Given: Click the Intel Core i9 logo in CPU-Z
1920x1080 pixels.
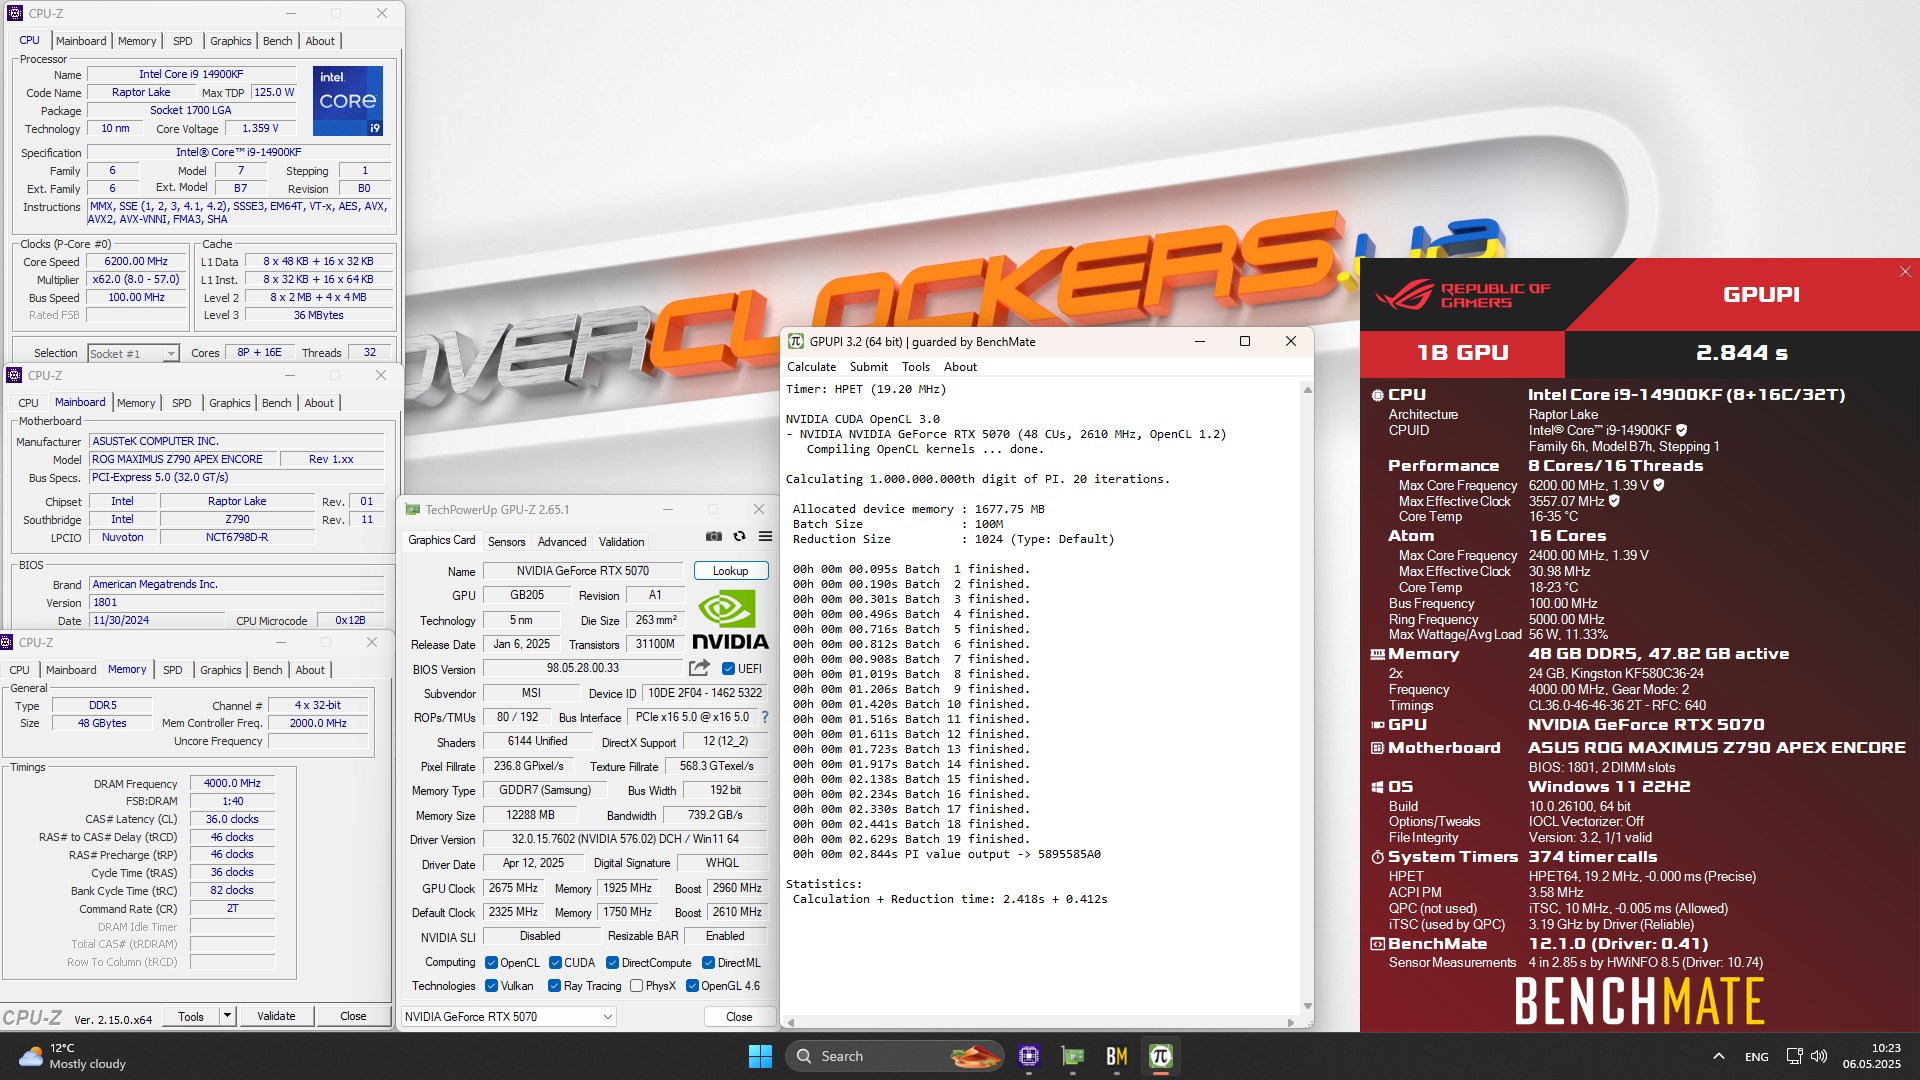Looking at the screenshot, I should pos(348,101).
